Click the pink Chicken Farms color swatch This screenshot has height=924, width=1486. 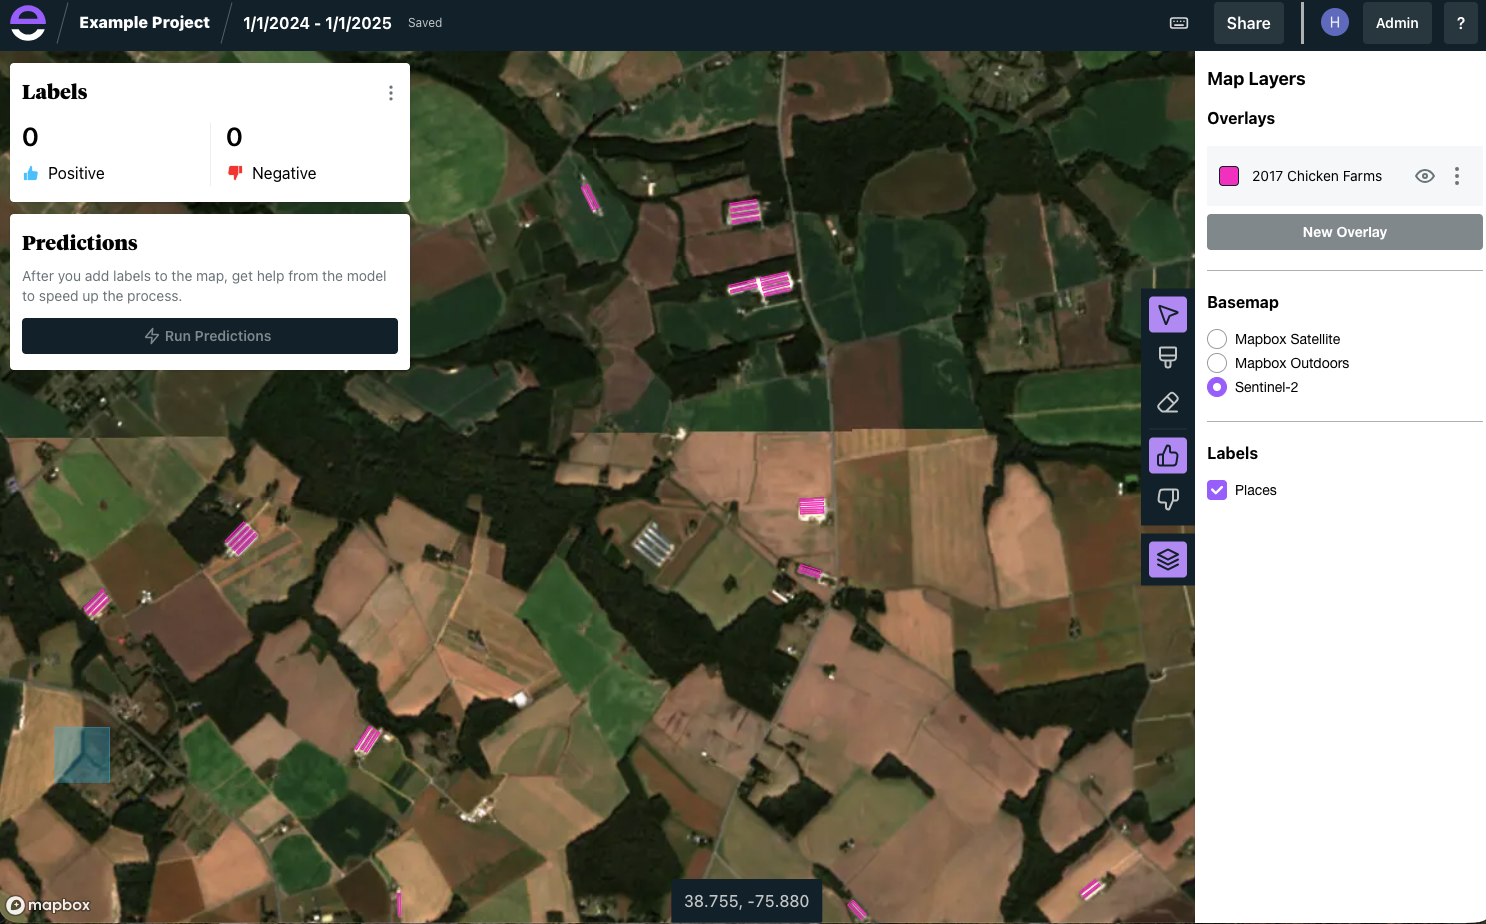coord(1229,176)
